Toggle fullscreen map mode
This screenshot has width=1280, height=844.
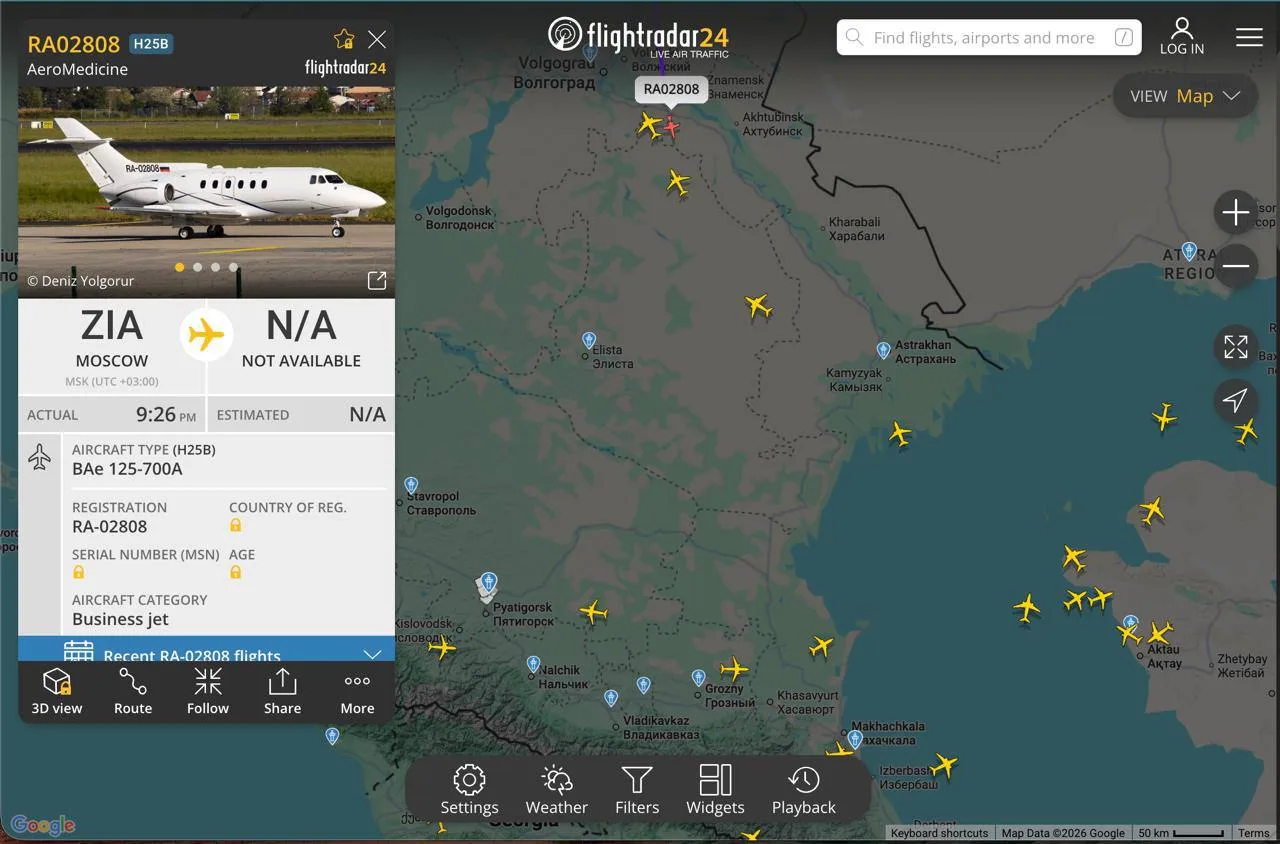click(1235, 347)
